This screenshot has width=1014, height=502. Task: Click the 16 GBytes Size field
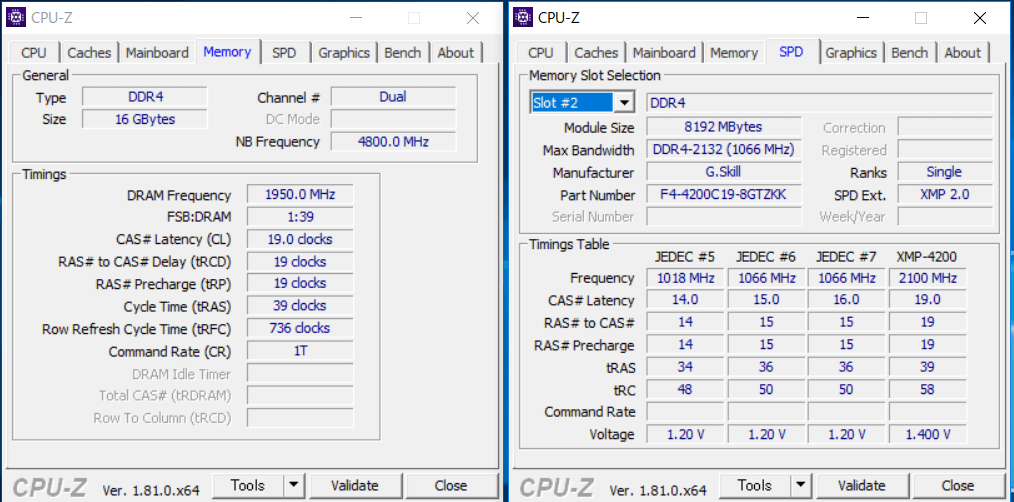[145, 119]
